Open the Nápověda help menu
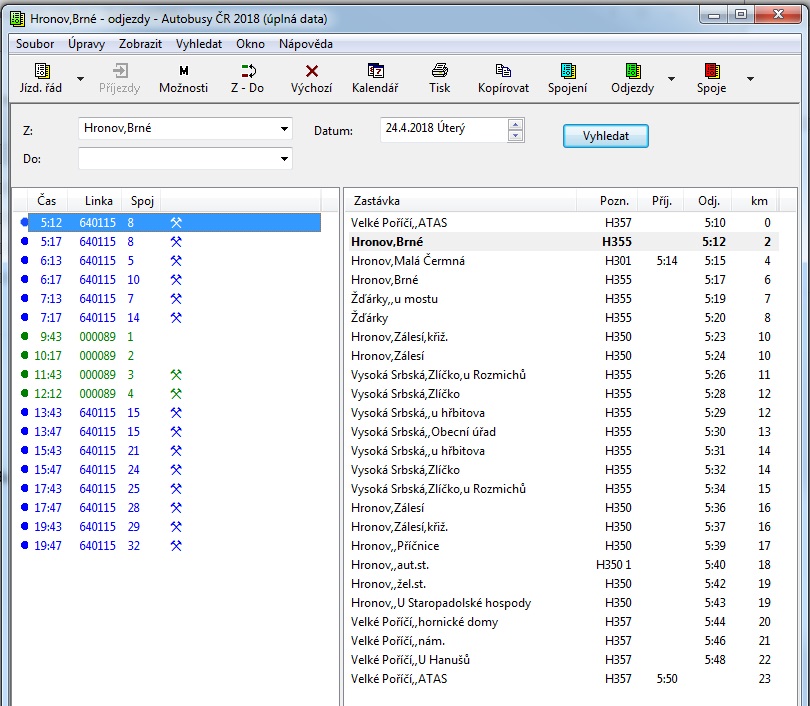The image size is (810, 706). (x=305, y=44)
